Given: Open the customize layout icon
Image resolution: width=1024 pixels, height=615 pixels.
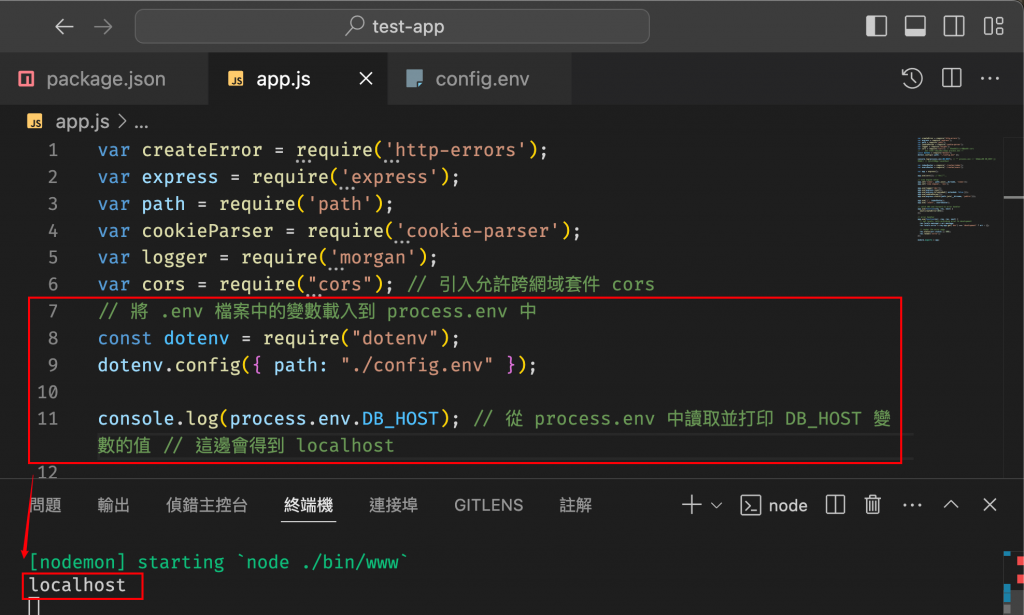Looking at the screenshot, I should pos(993,26).
